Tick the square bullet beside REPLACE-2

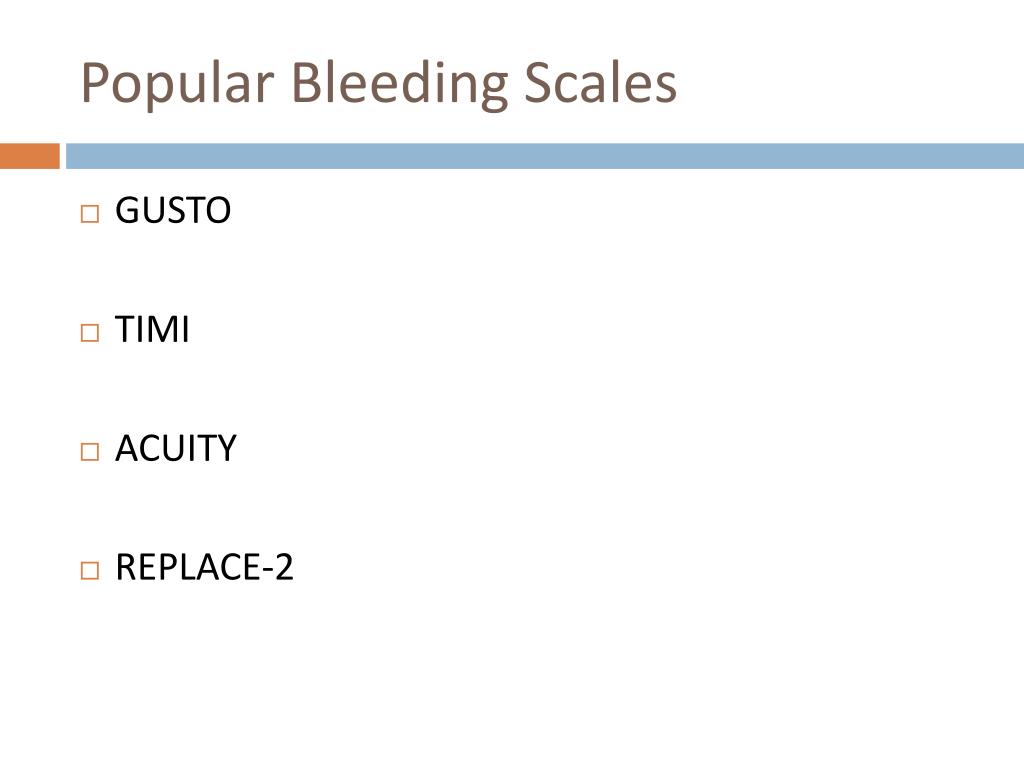click(90, 570)
